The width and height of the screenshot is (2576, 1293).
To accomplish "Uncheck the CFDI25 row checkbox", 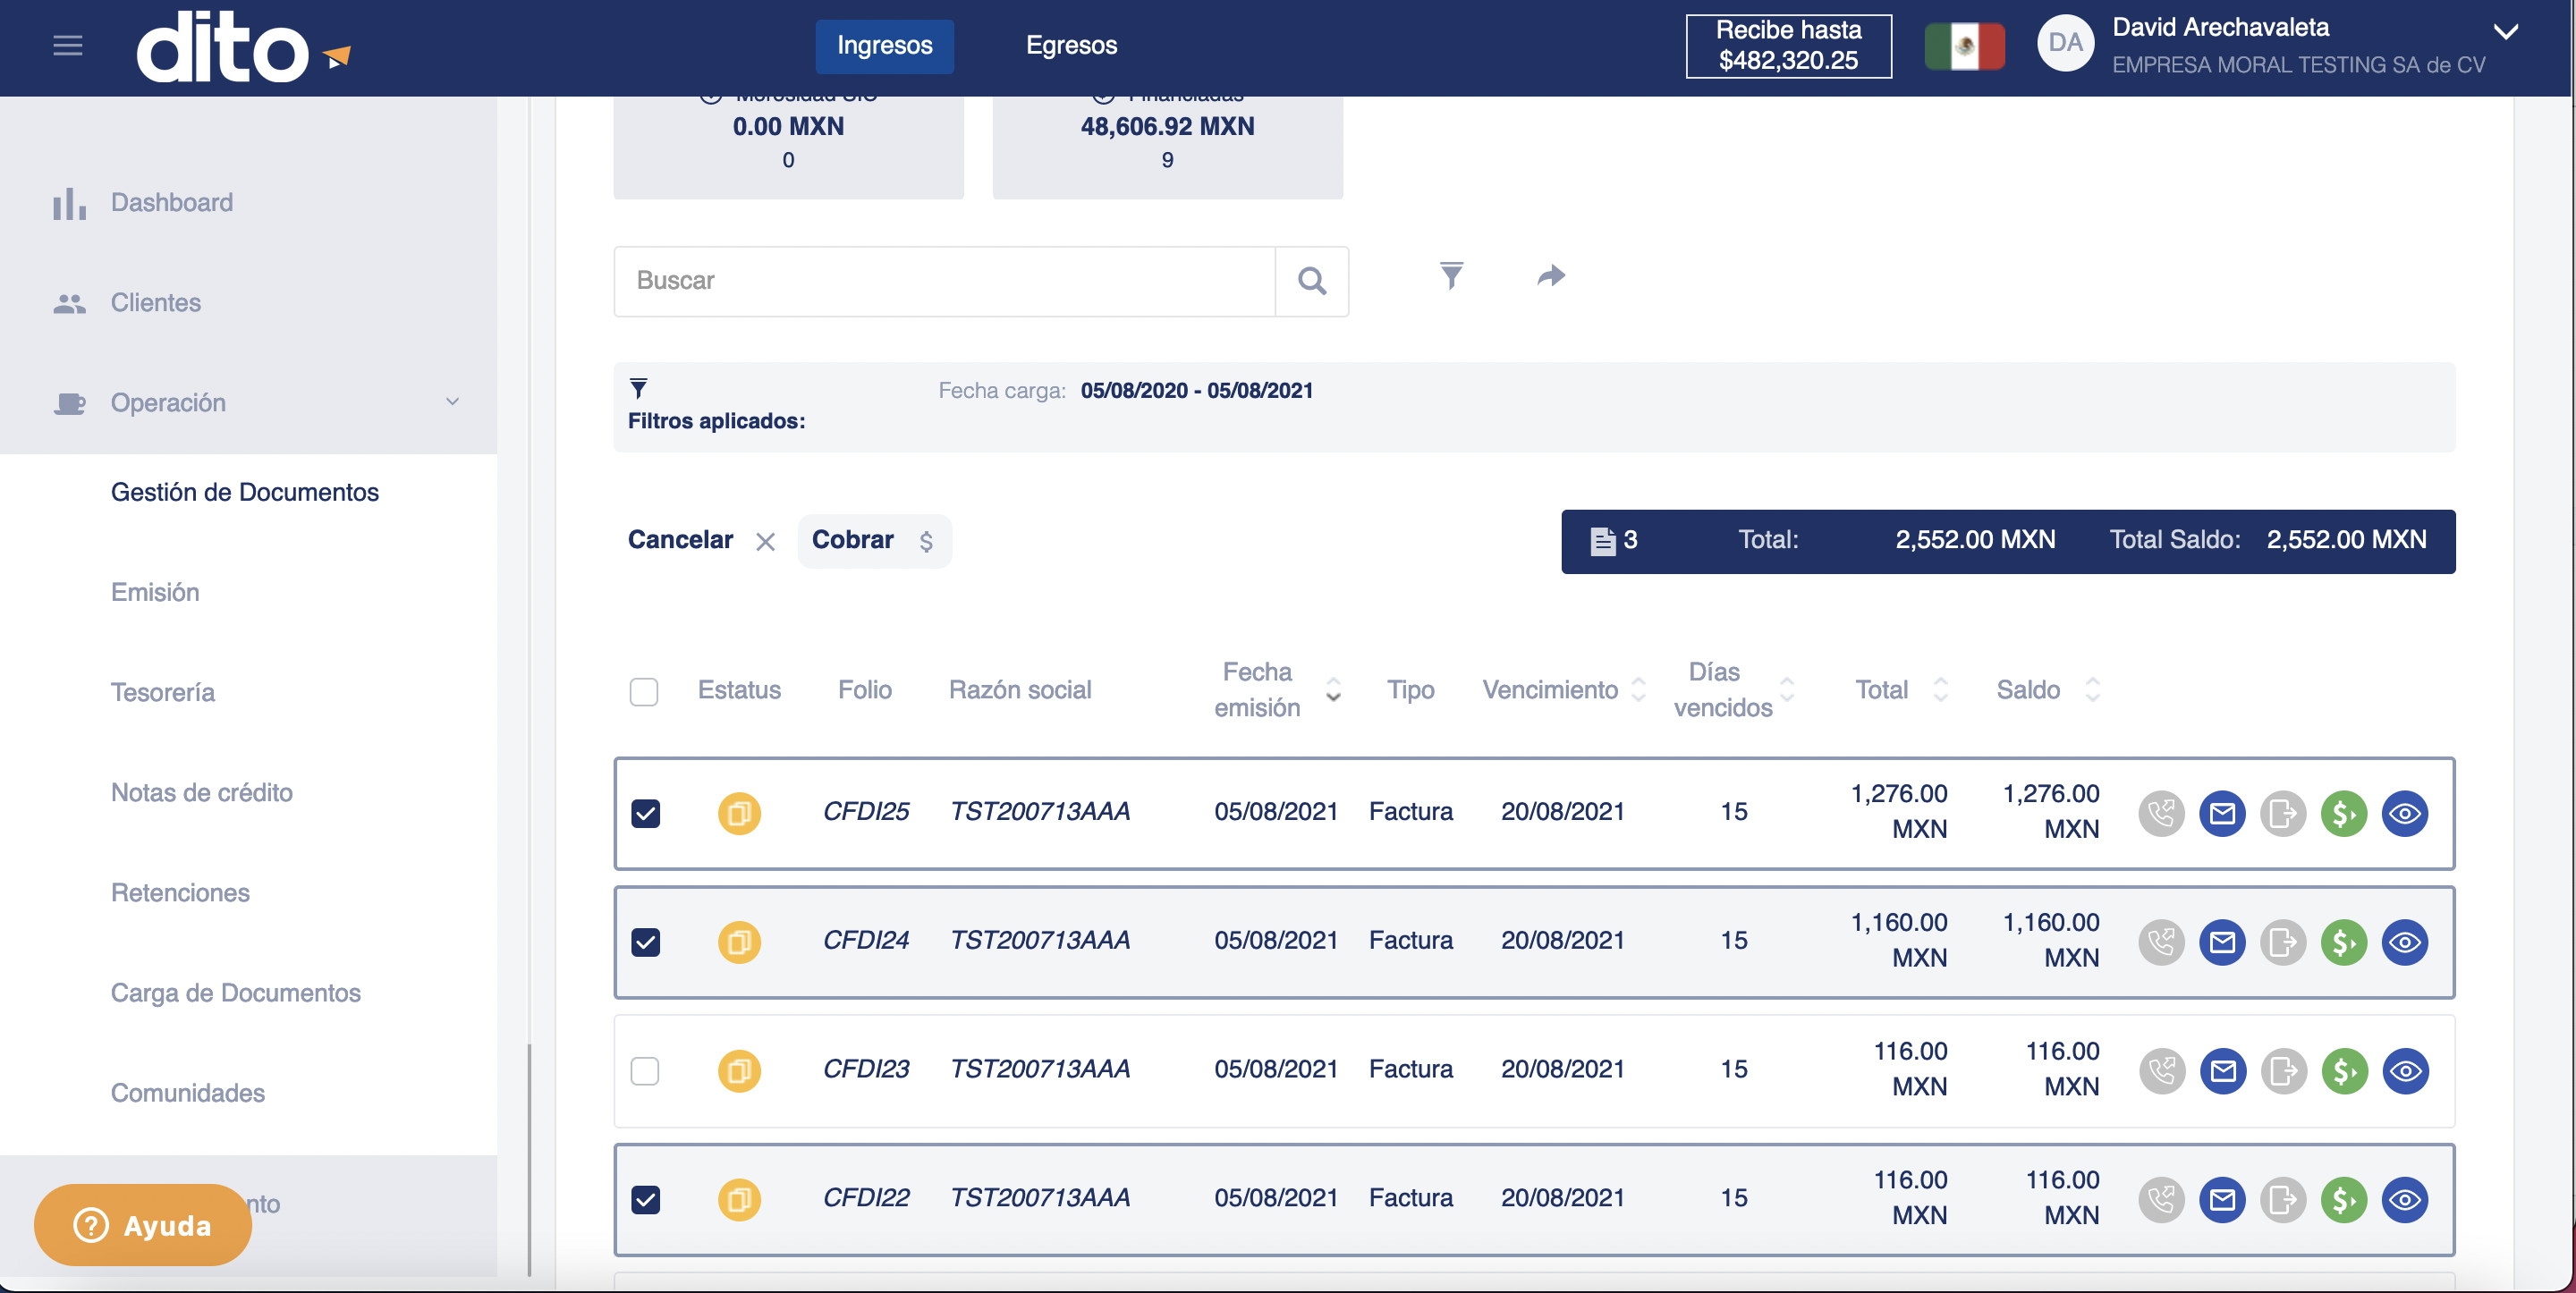I will (645, 813).
